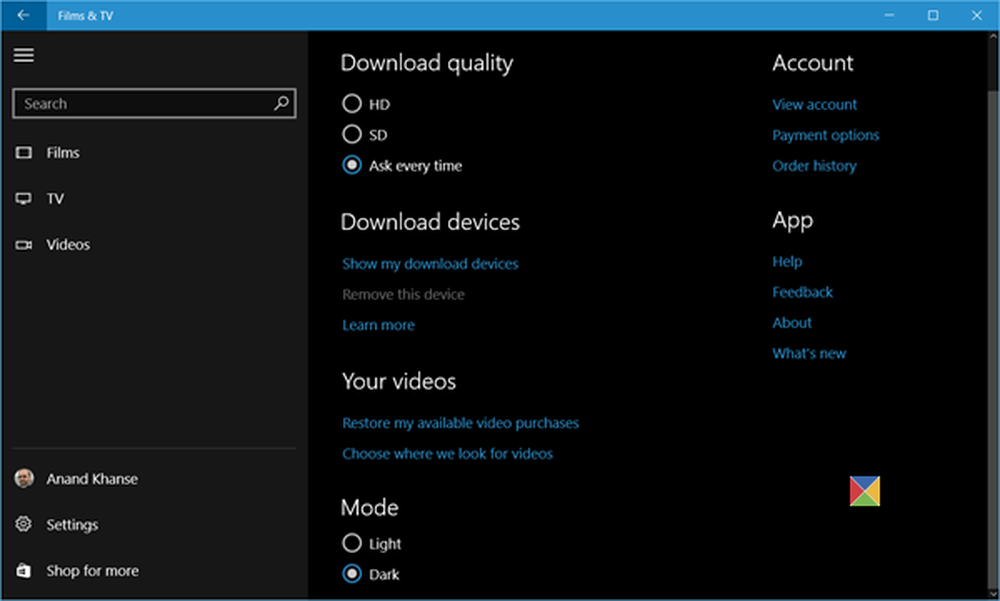The image size is (1000, 601).
Task: Click the Videos camera icon
Action: coord(24,244)
